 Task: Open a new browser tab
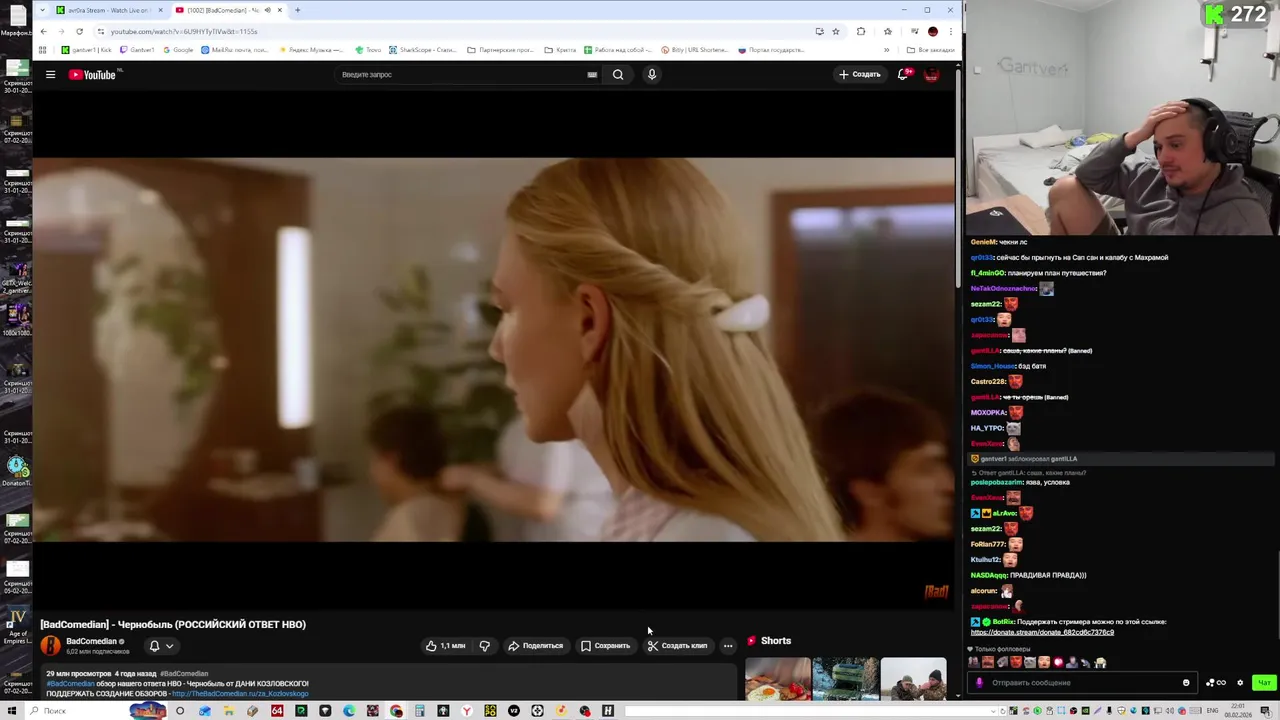[297, 10]
